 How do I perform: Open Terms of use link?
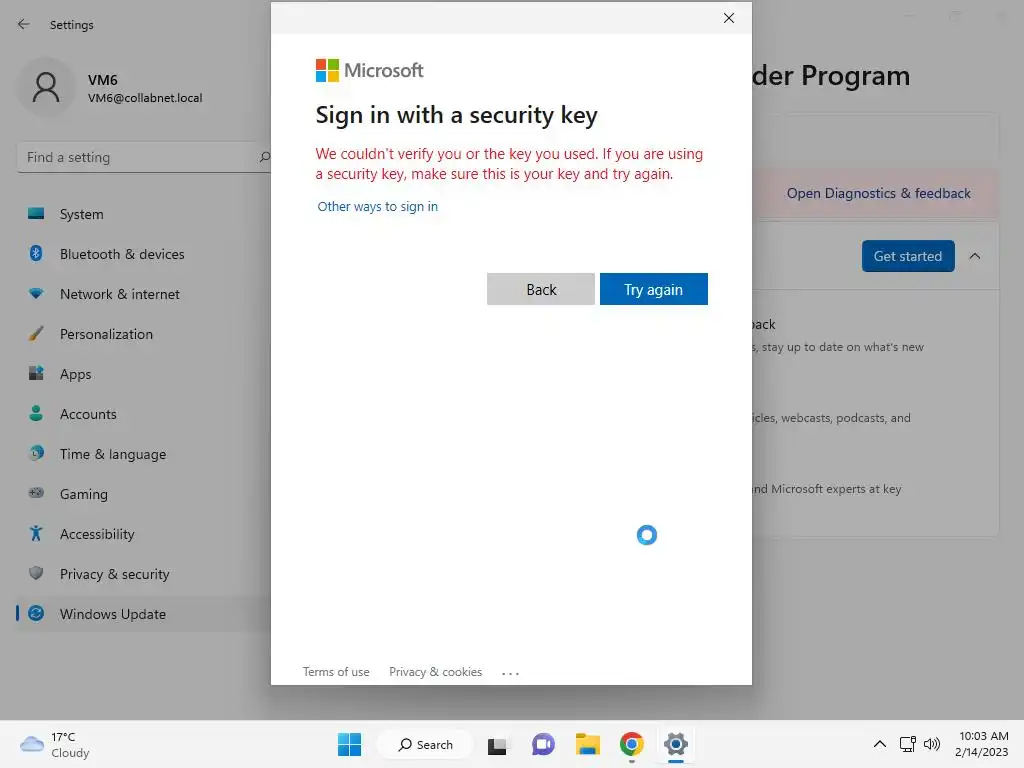pyautogui.click(x=336, y=672)
